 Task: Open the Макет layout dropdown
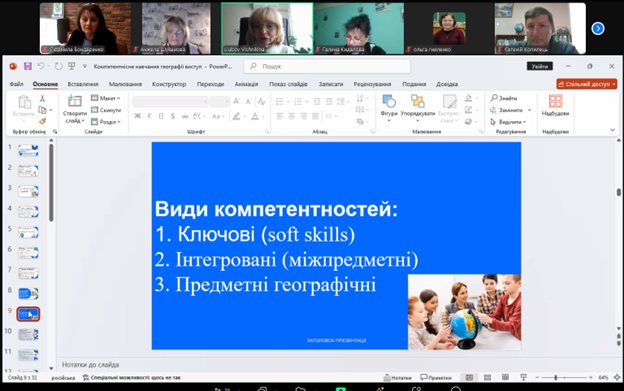click(x=105, y=98)
